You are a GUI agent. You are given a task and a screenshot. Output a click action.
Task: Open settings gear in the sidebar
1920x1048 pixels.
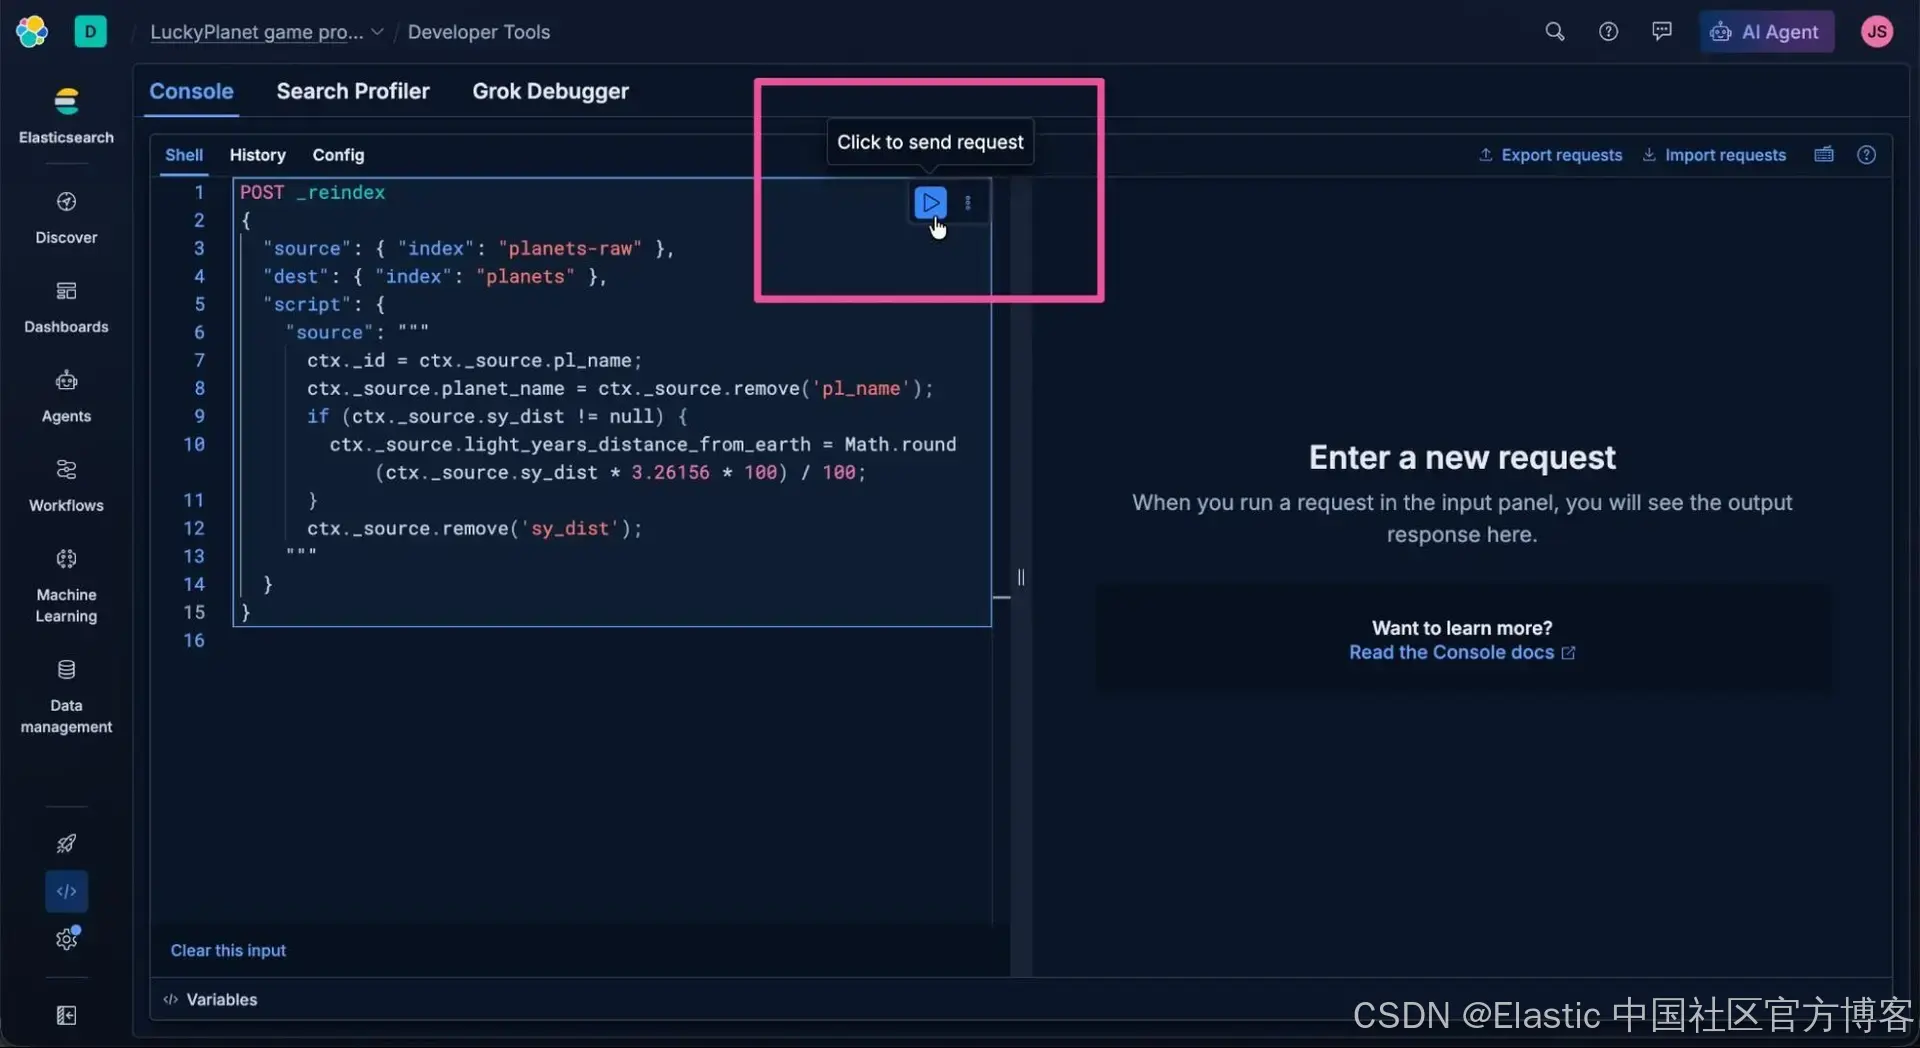66,939
